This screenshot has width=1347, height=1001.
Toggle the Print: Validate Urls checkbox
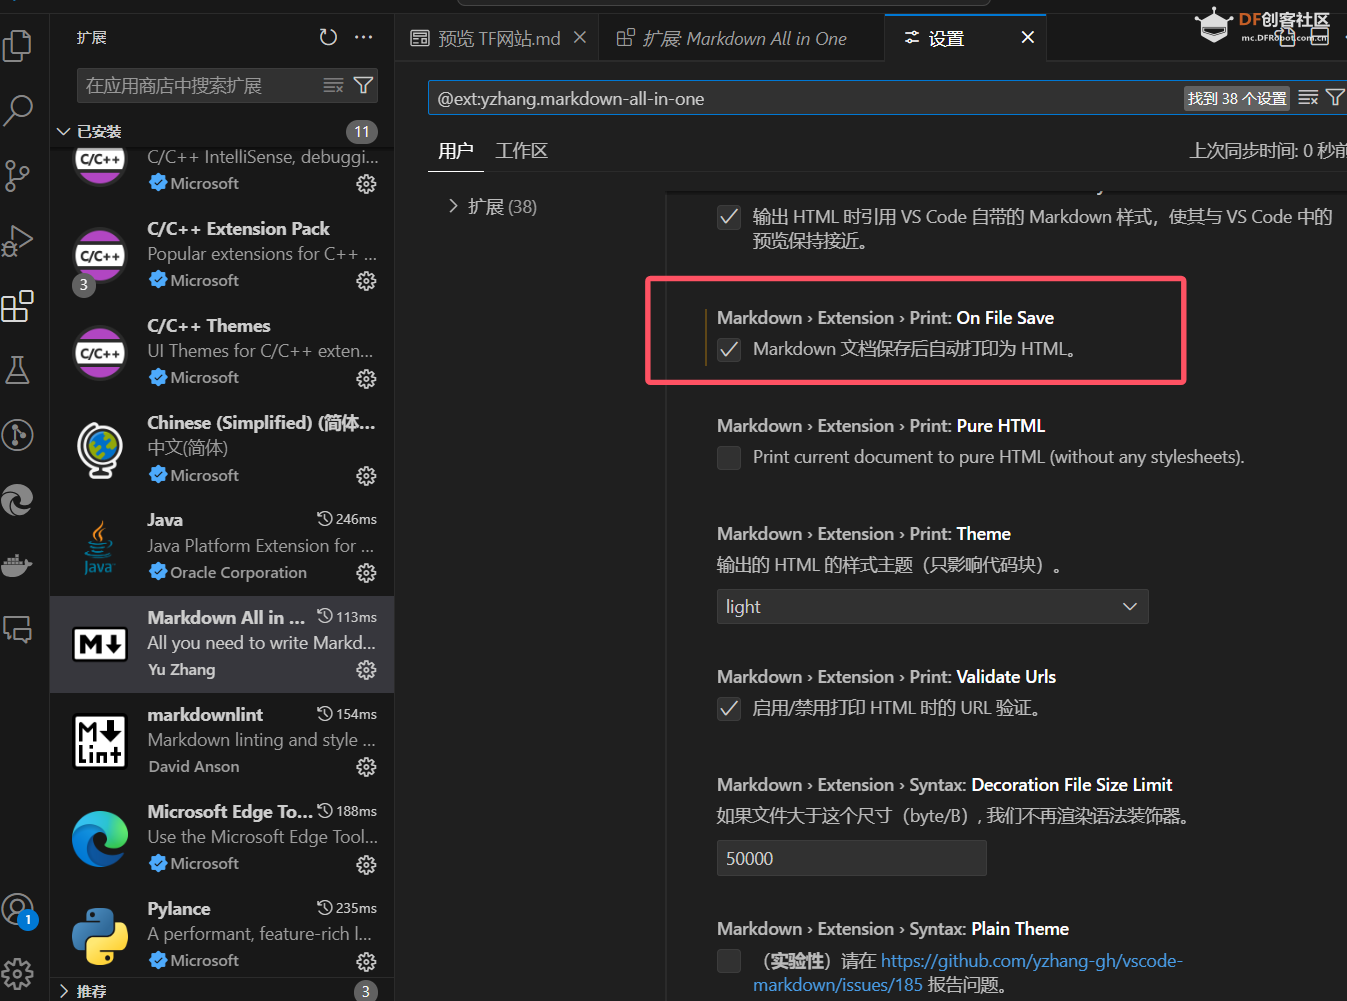[729, 708]
